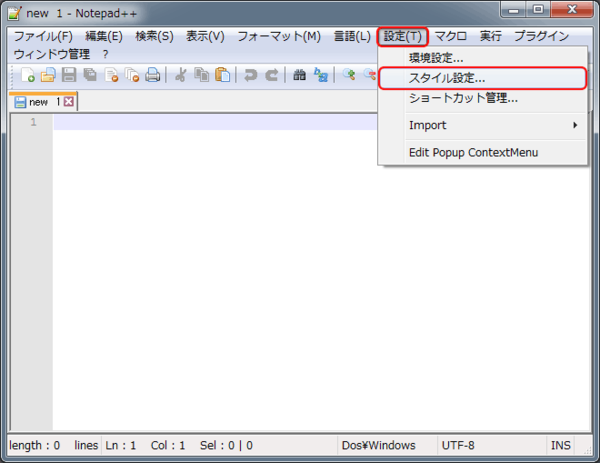
Task: Click the UTF-8 encoding status field
Action: click(x=458, y=445)
